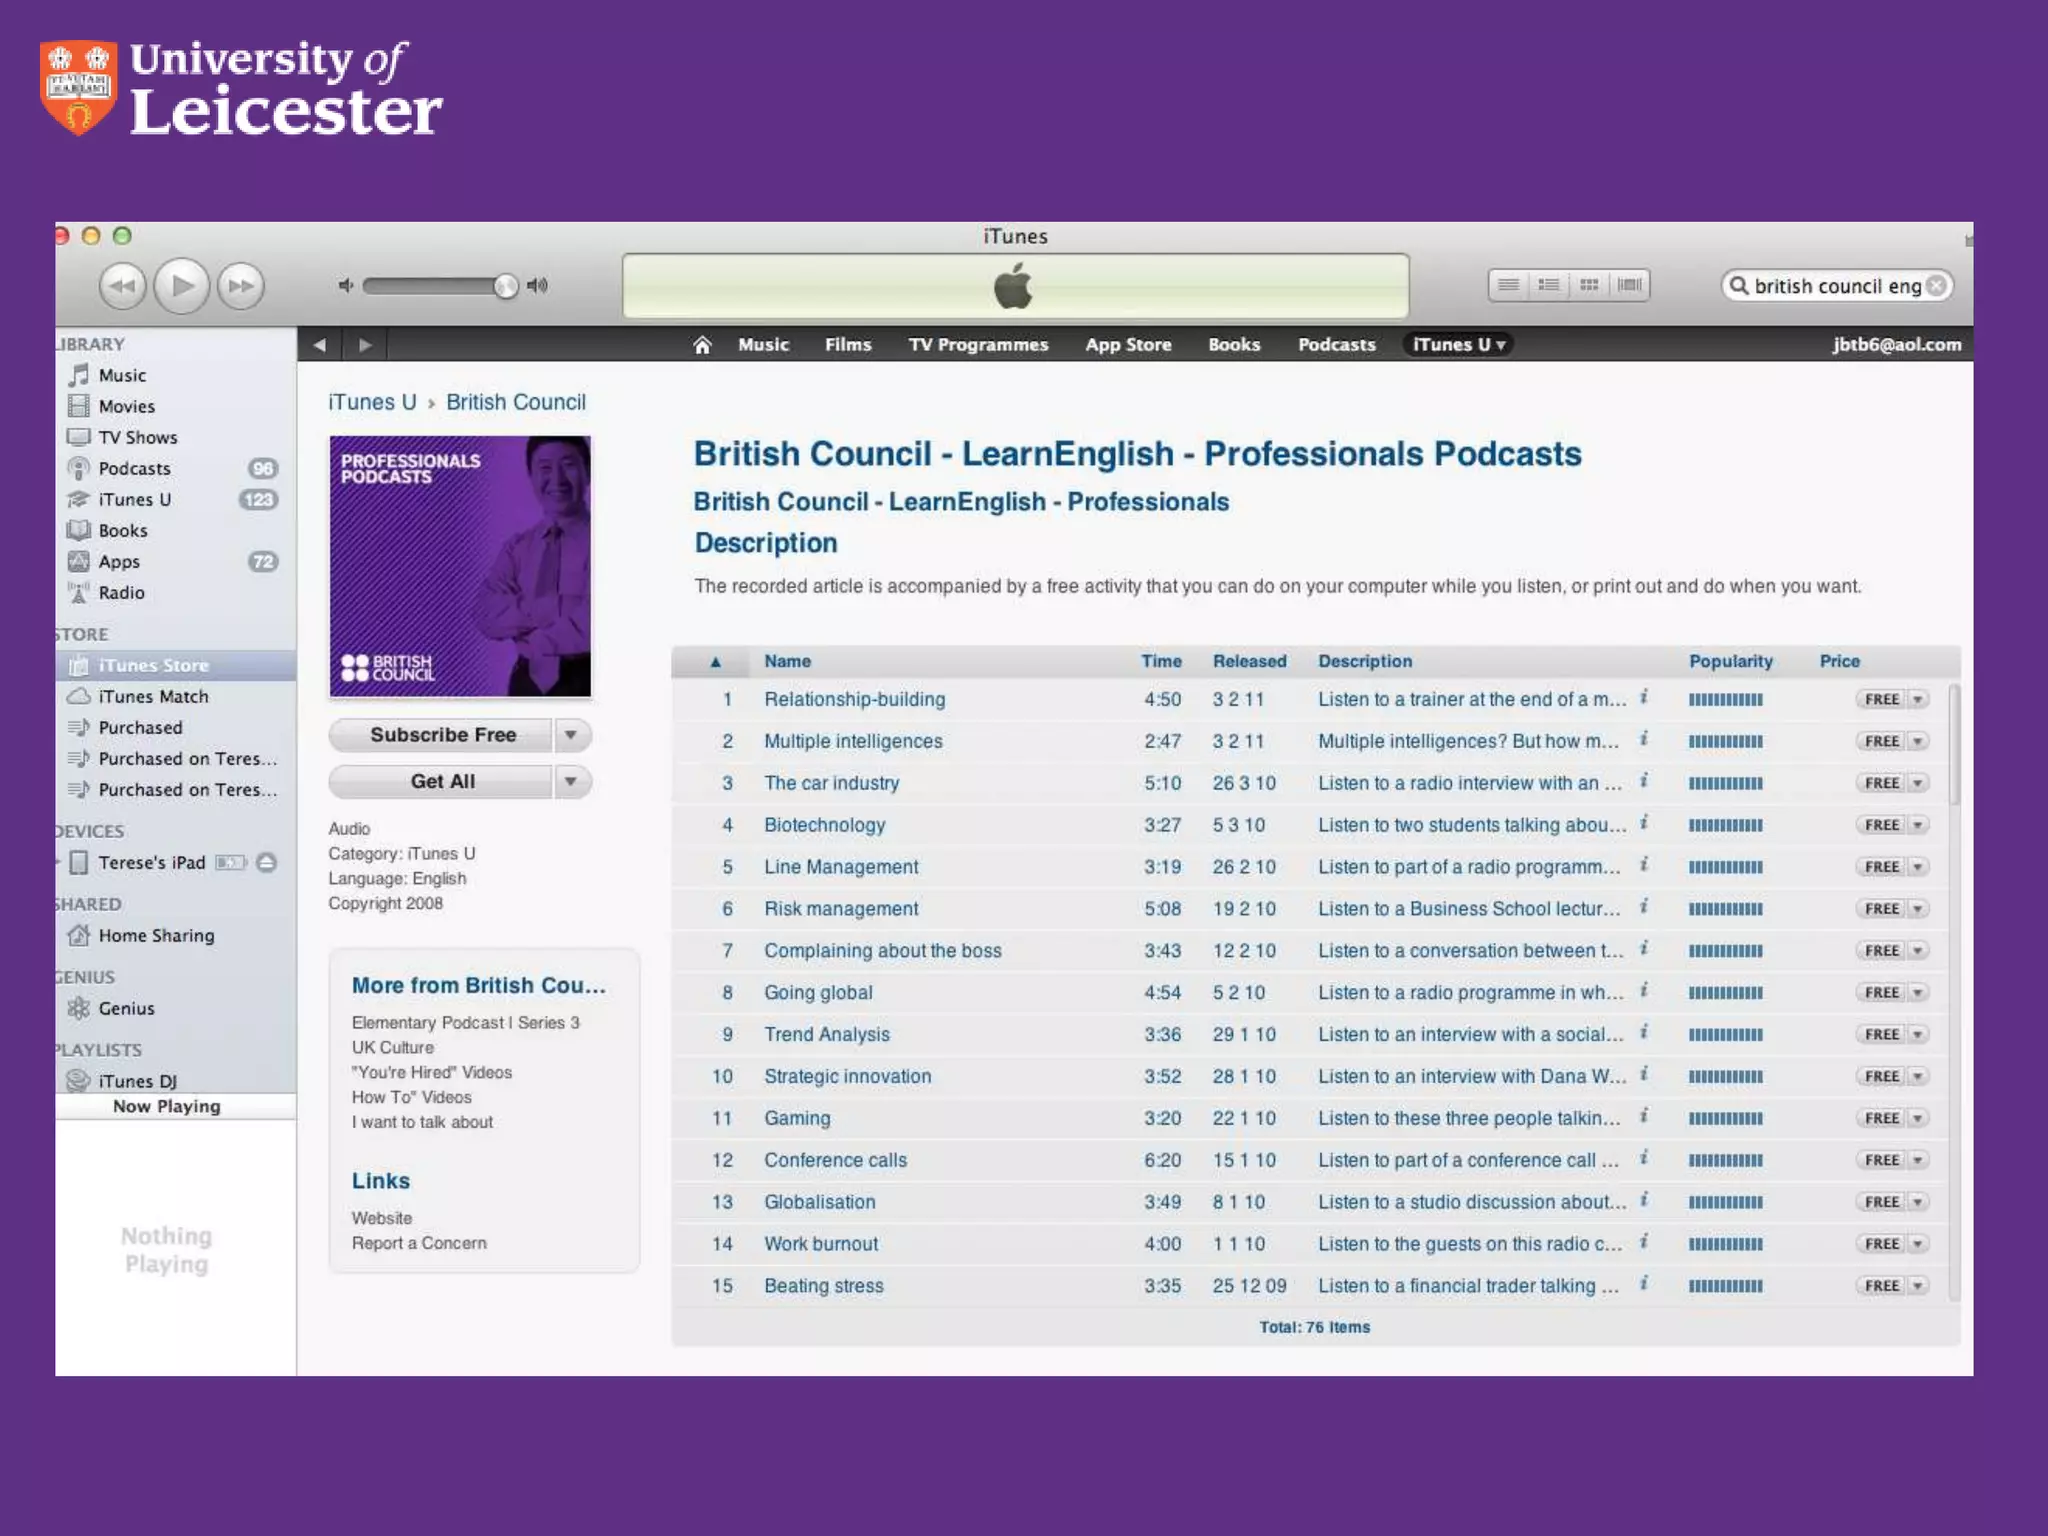The height and width of the screenshot is (1536, 2048).
Task: Open the Subscribe Free dropdown arrow
Action: 570,735
